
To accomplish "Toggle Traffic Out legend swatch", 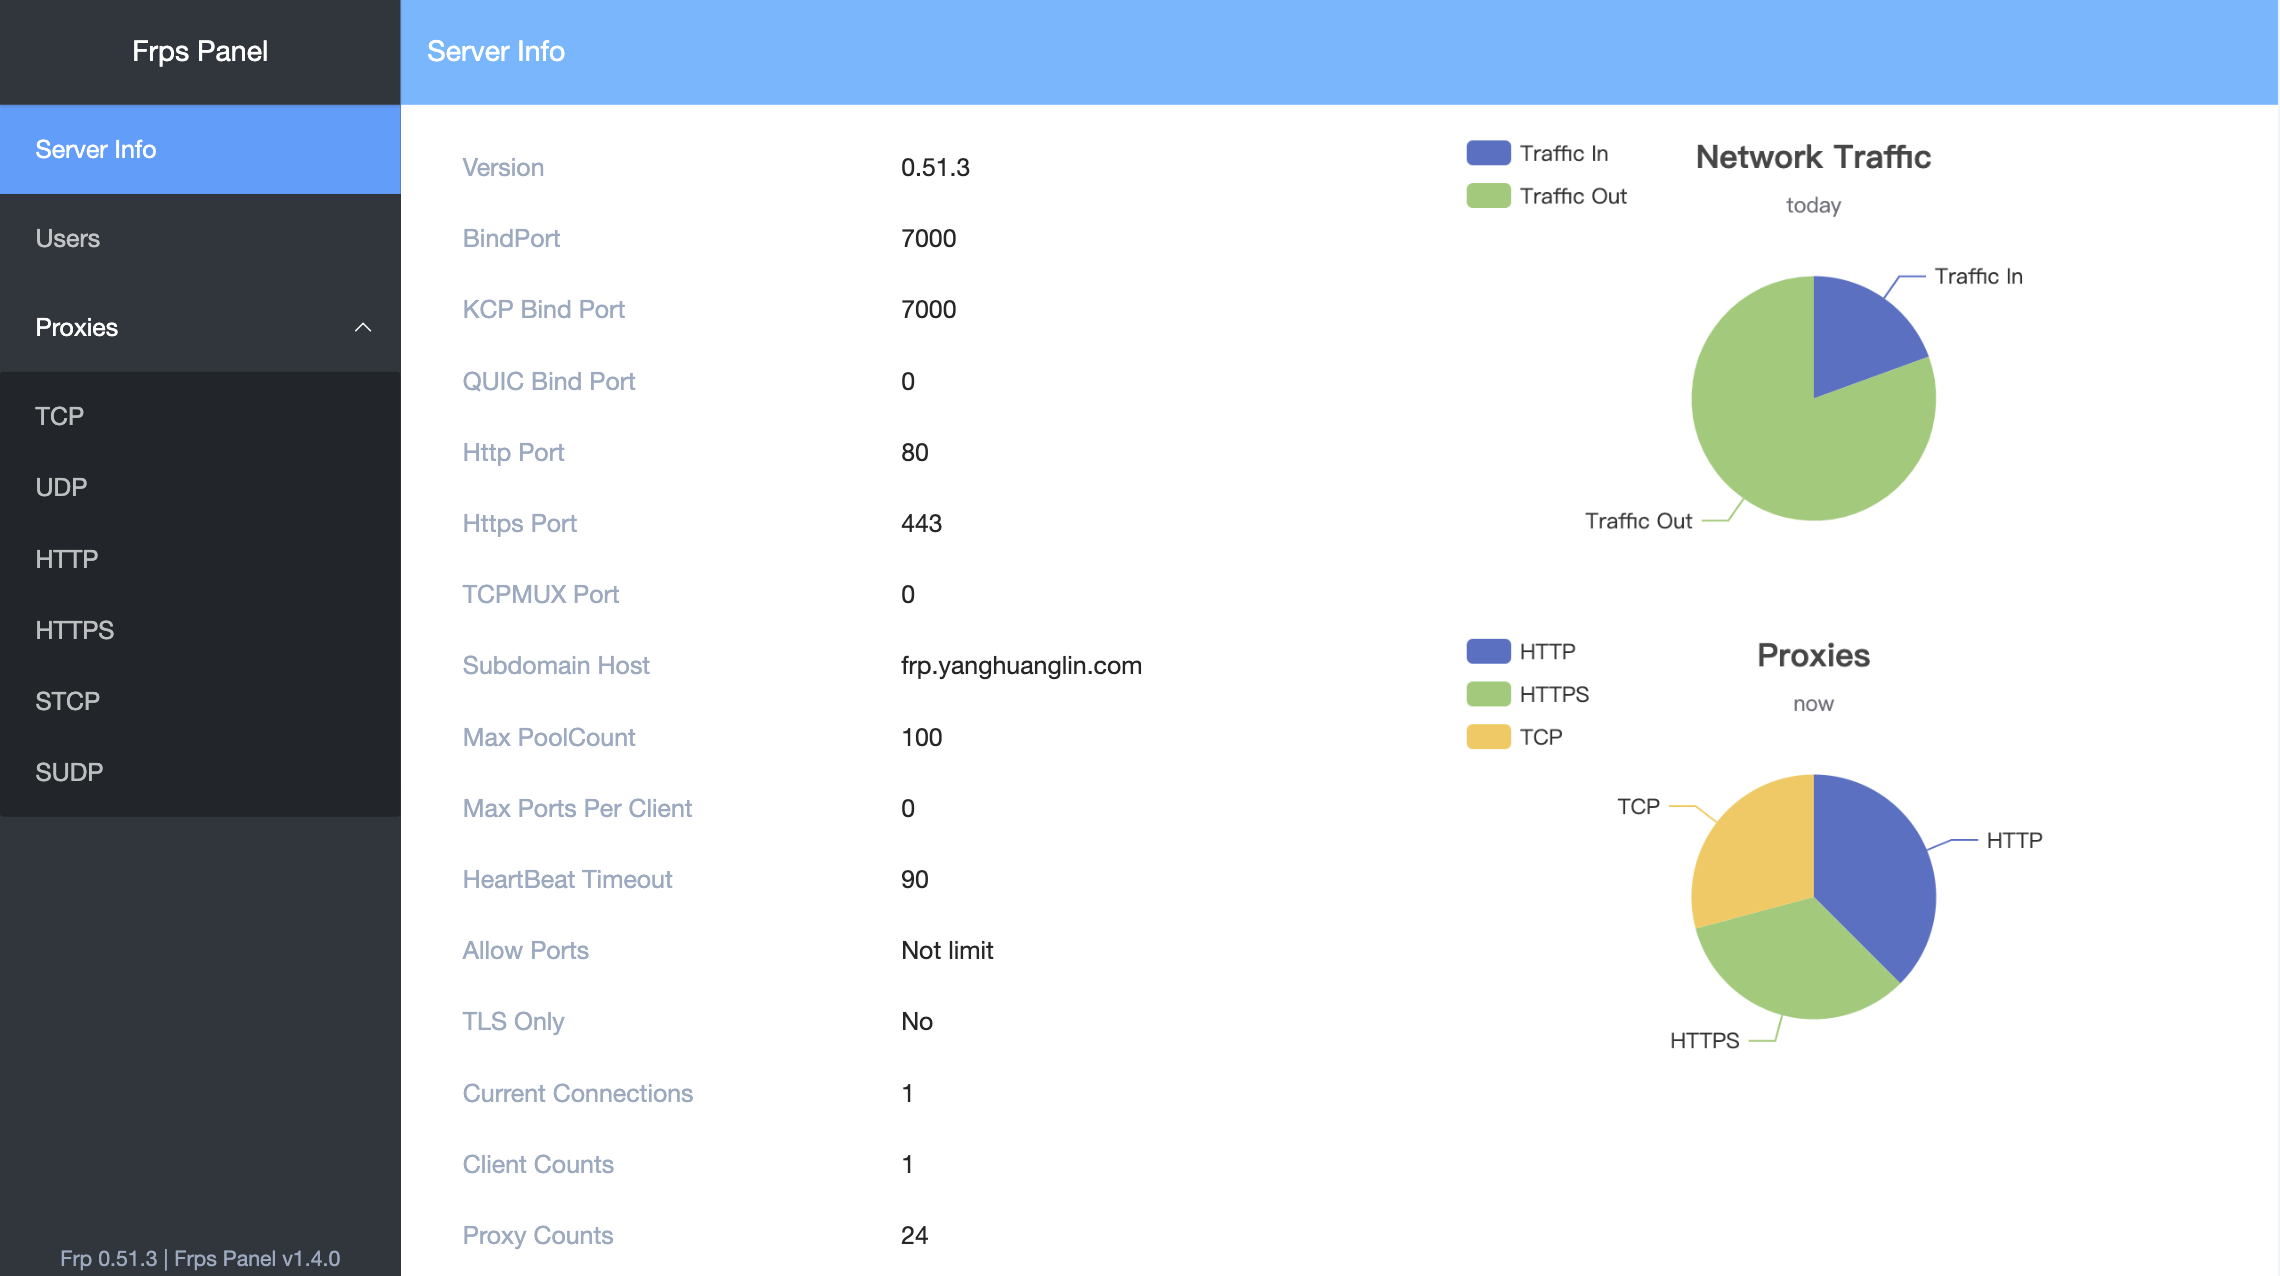I will (x=1488, y=196).
